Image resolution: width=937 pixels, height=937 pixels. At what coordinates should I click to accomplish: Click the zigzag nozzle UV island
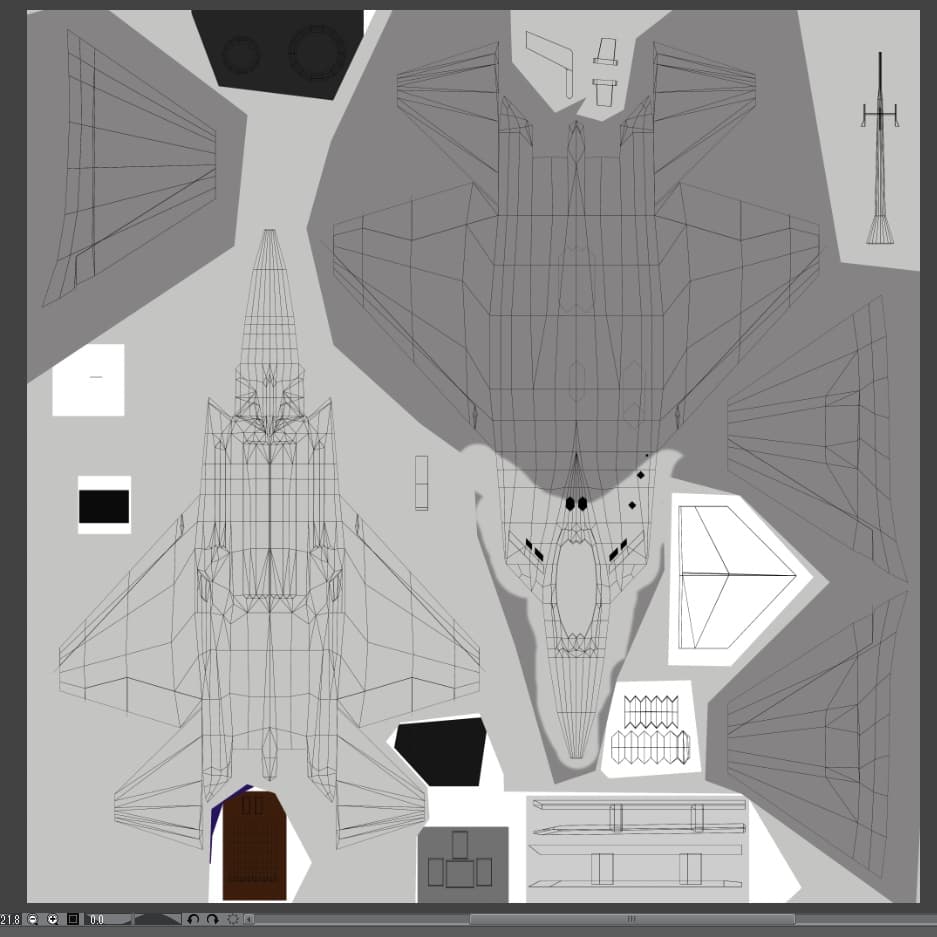click(650, 728)
